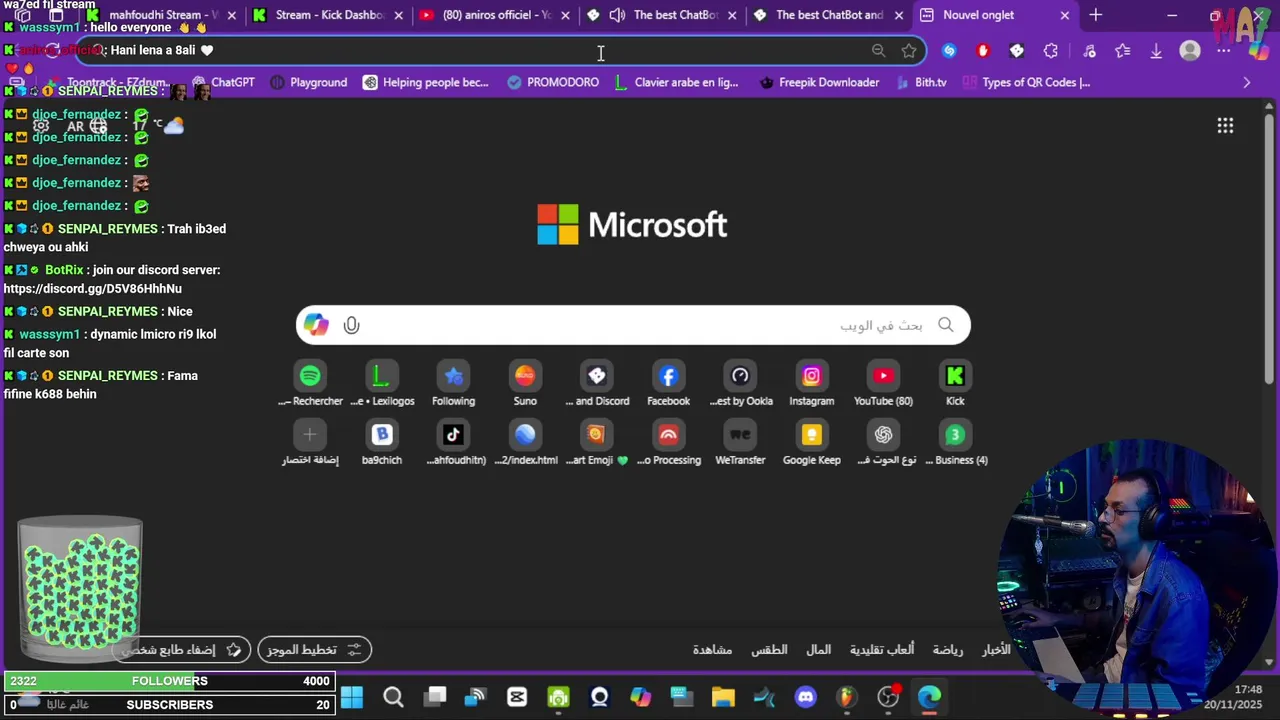Viewport: 1280px width, 720px height.
Task: Open File Explorer from the taskbar
Action: [x=723, y=697]
